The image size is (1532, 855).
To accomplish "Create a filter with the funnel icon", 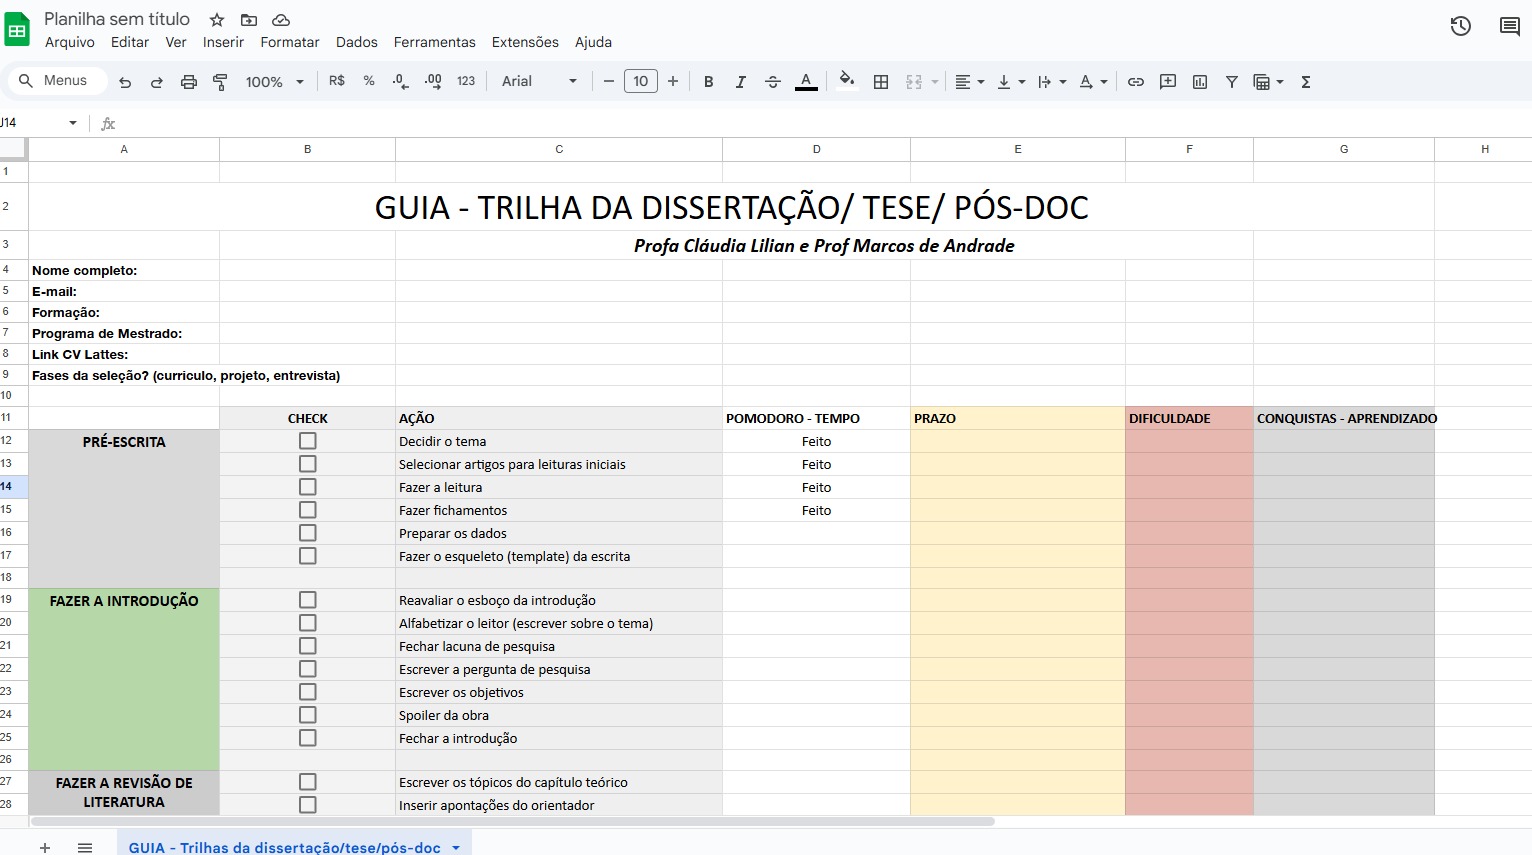I will 1232,81.
